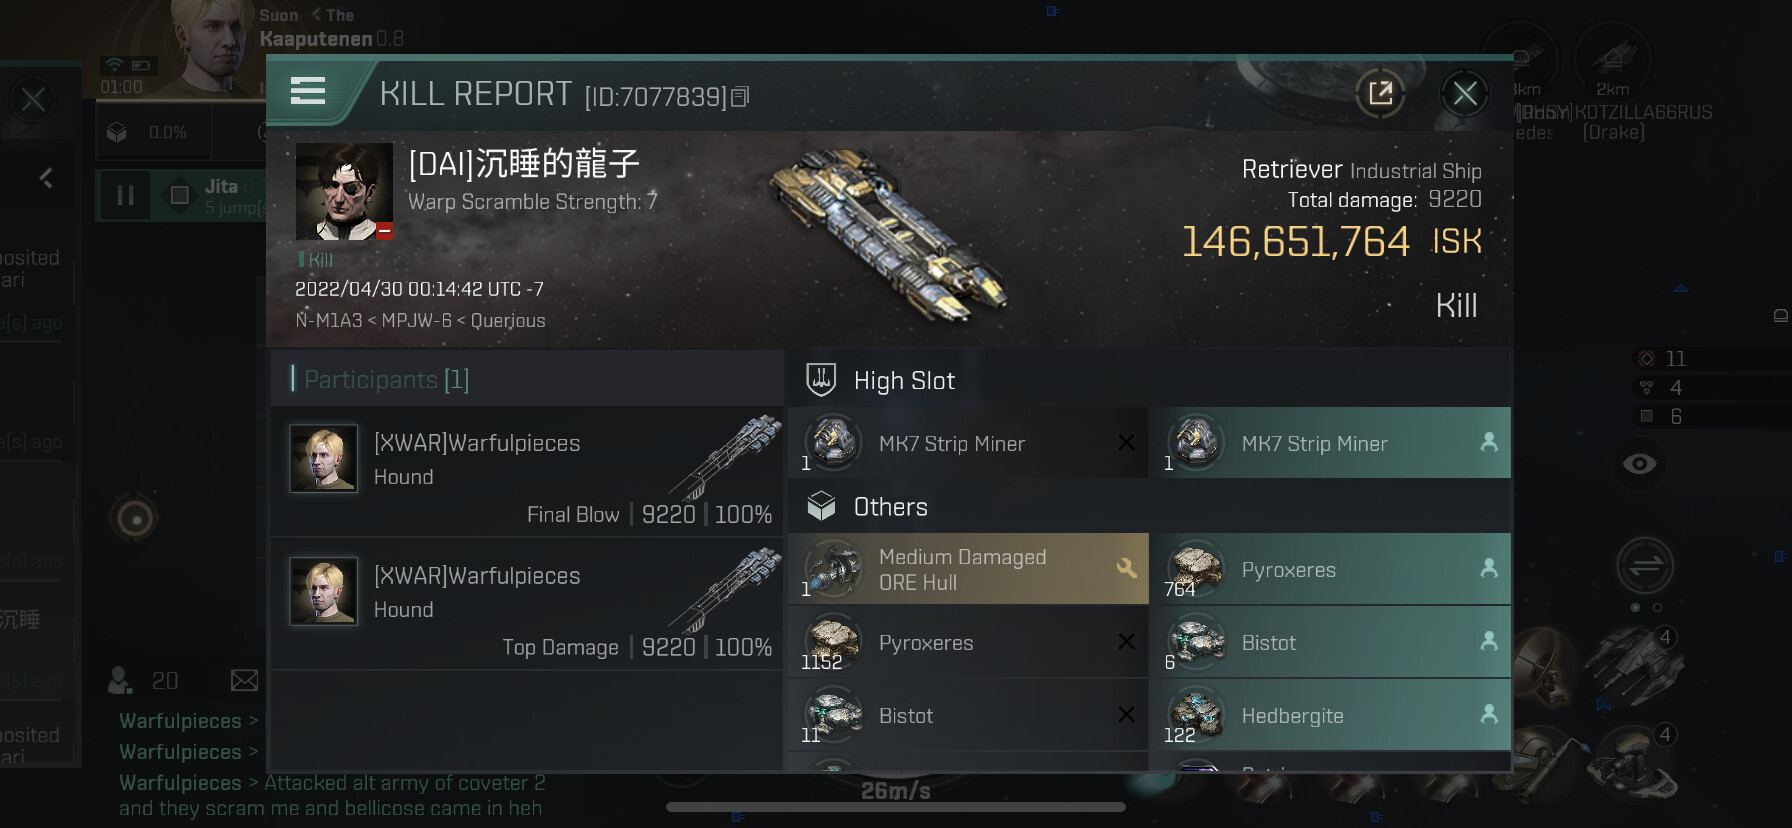Open Warfulpieces Final Blow participant entry

tap(527, 472)
